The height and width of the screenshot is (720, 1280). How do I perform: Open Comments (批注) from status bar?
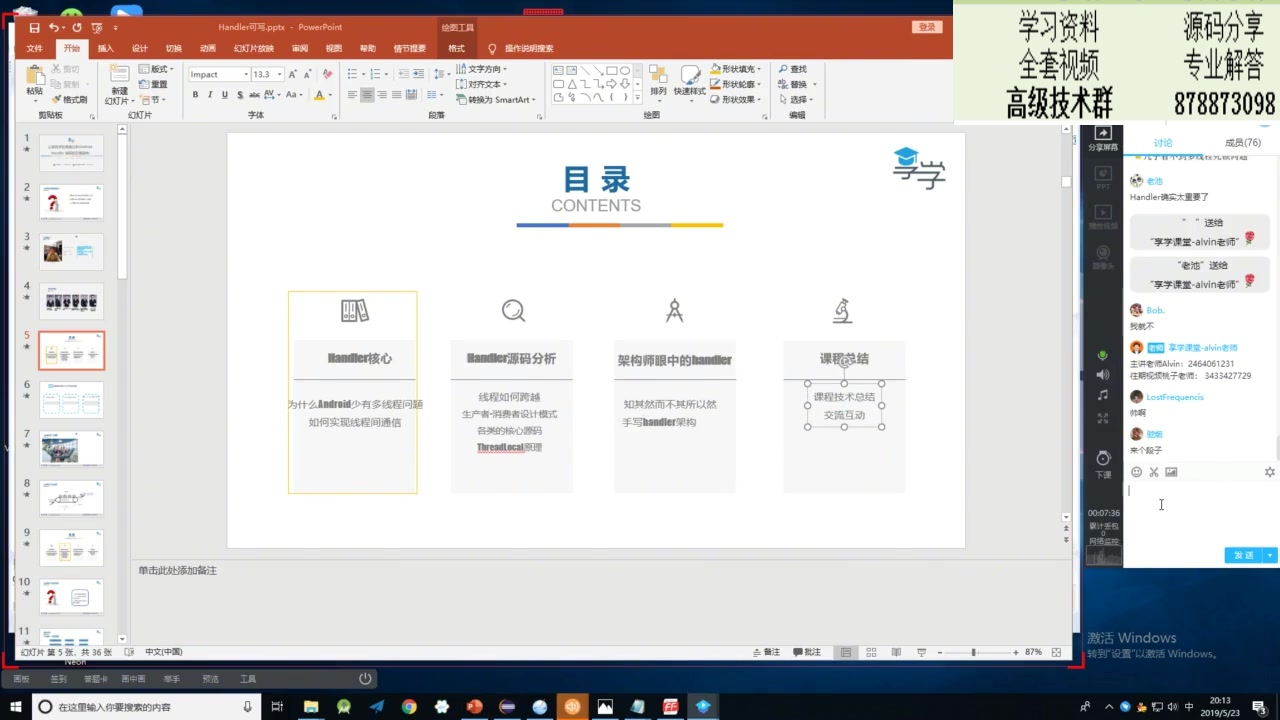point(807,652)
